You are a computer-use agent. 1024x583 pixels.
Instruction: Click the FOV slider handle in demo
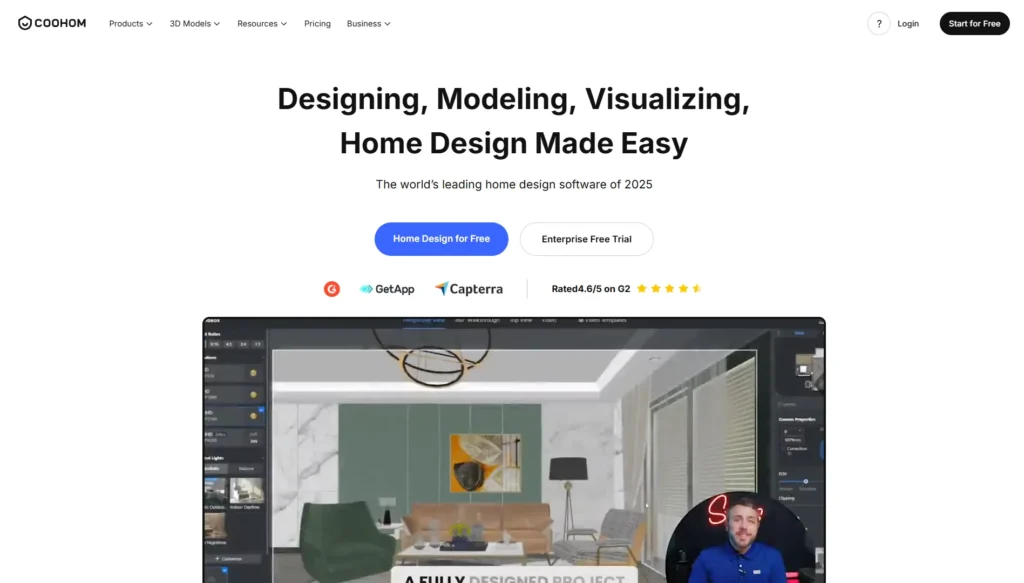pyautogui.click(x=805, y=481)
